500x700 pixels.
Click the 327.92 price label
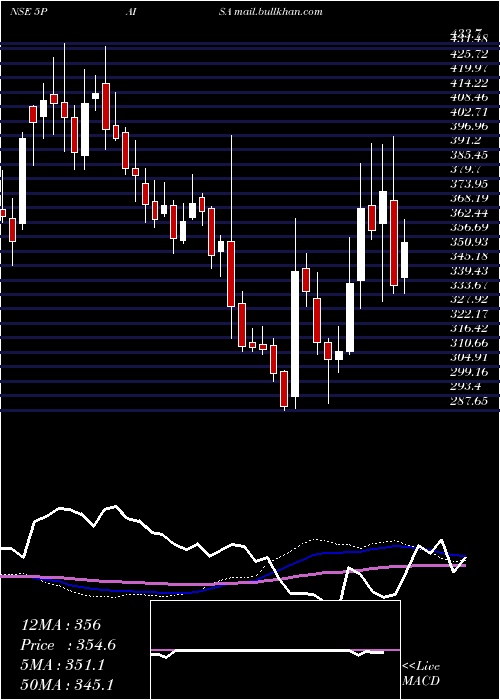click(x=469, y=300)
